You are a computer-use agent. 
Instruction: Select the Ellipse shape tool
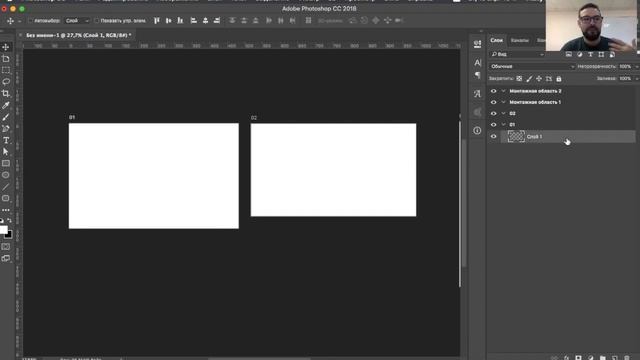click(6, 175)
